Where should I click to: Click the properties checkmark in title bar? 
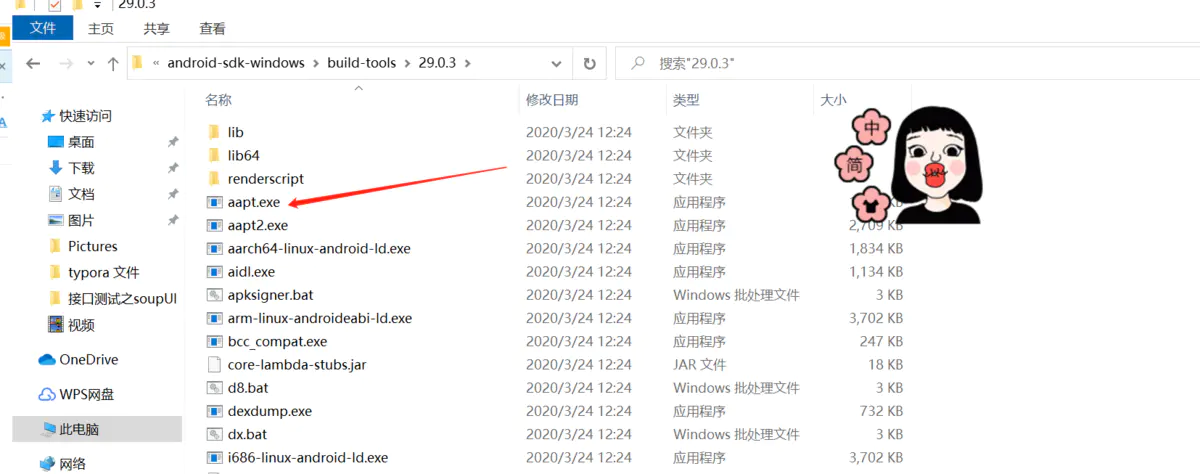tap(55, 5)
